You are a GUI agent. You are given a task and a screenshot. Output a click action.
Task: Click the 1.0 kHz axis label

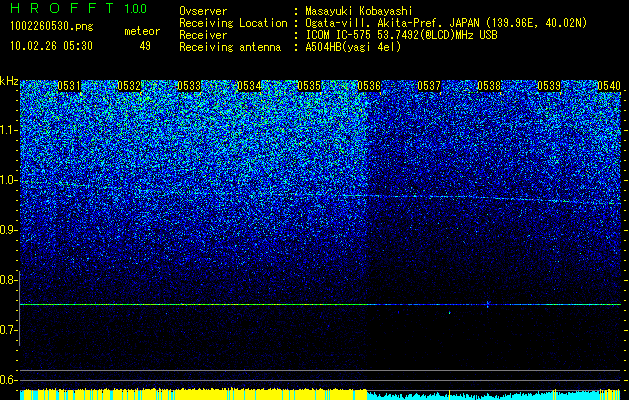[7, 180]
